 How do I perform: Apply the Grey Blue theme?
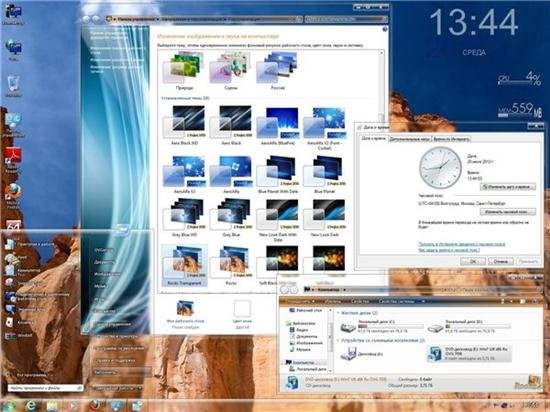[231, 217]
